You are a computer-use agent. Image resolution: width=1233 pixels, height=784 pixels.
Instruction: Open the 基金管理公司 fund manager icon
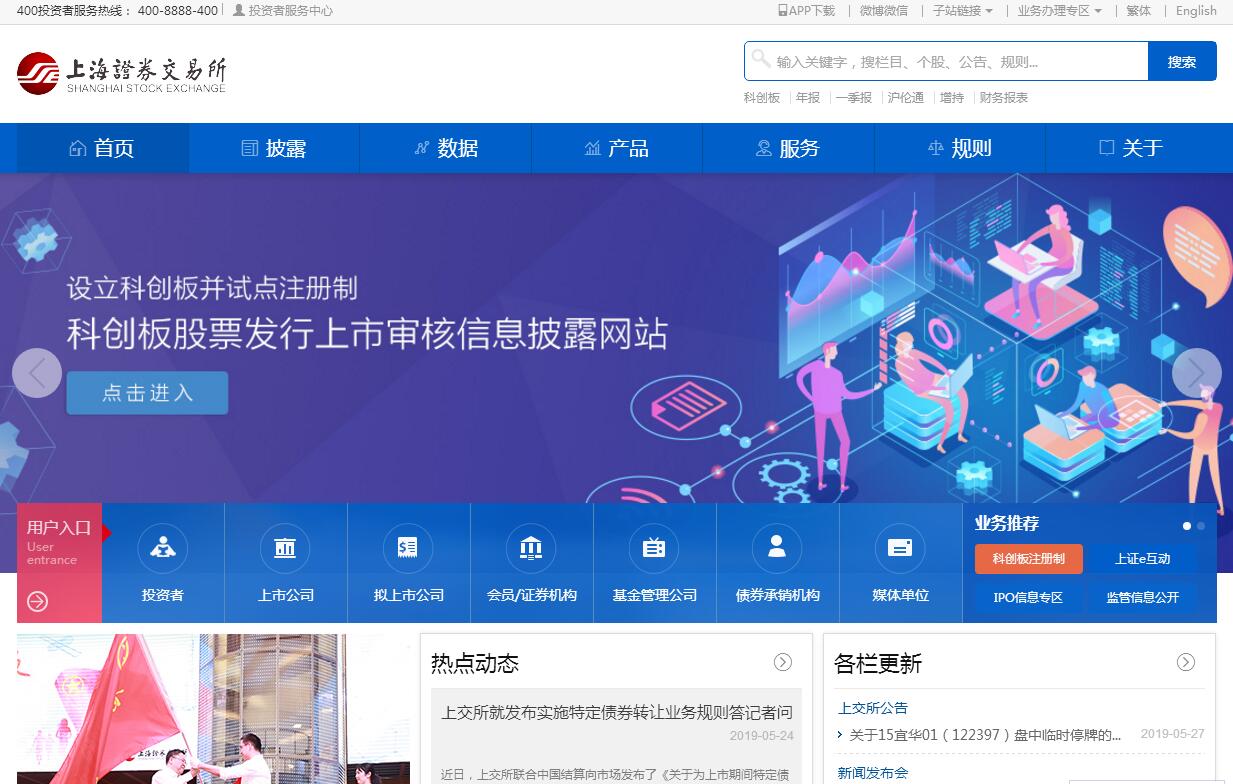tap(654, 548)
